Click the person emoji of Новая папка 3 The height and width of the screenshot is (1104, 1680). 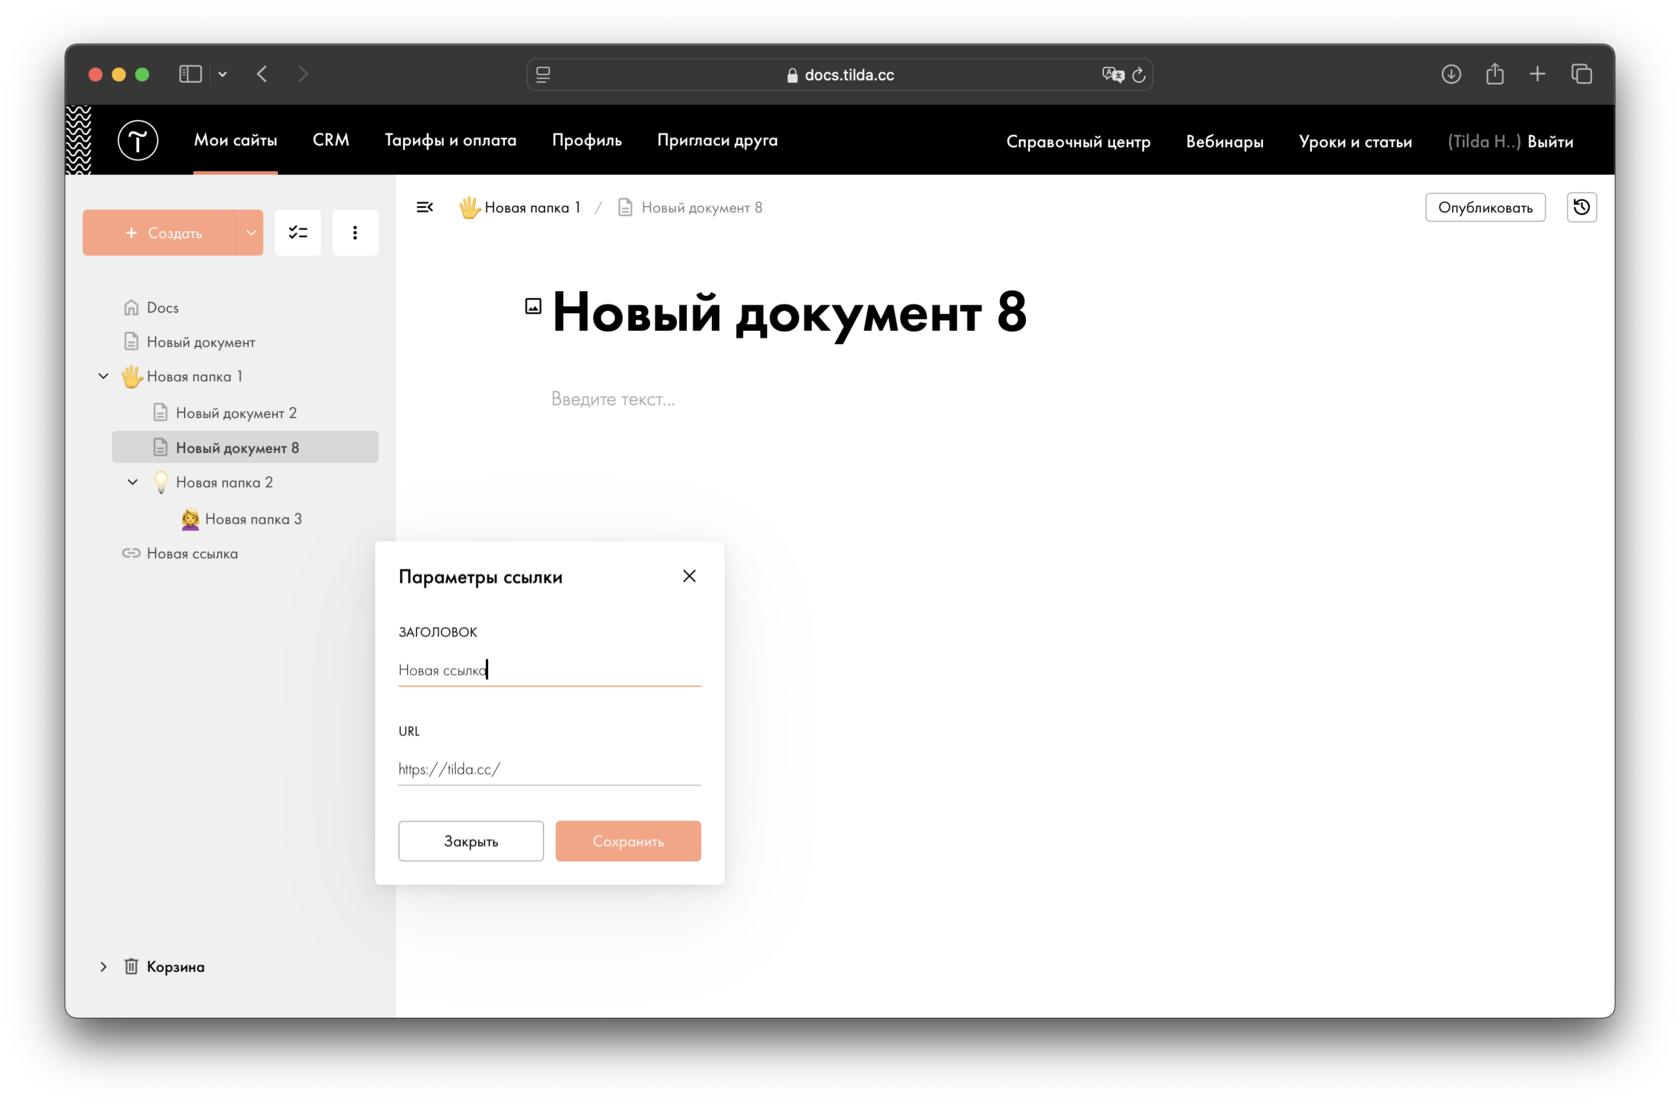point(190,519)
